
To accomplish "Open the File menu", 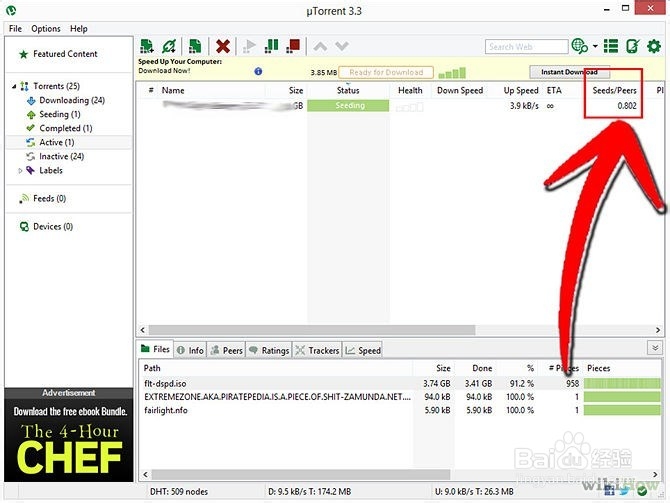I will click(x=15, y=29).
